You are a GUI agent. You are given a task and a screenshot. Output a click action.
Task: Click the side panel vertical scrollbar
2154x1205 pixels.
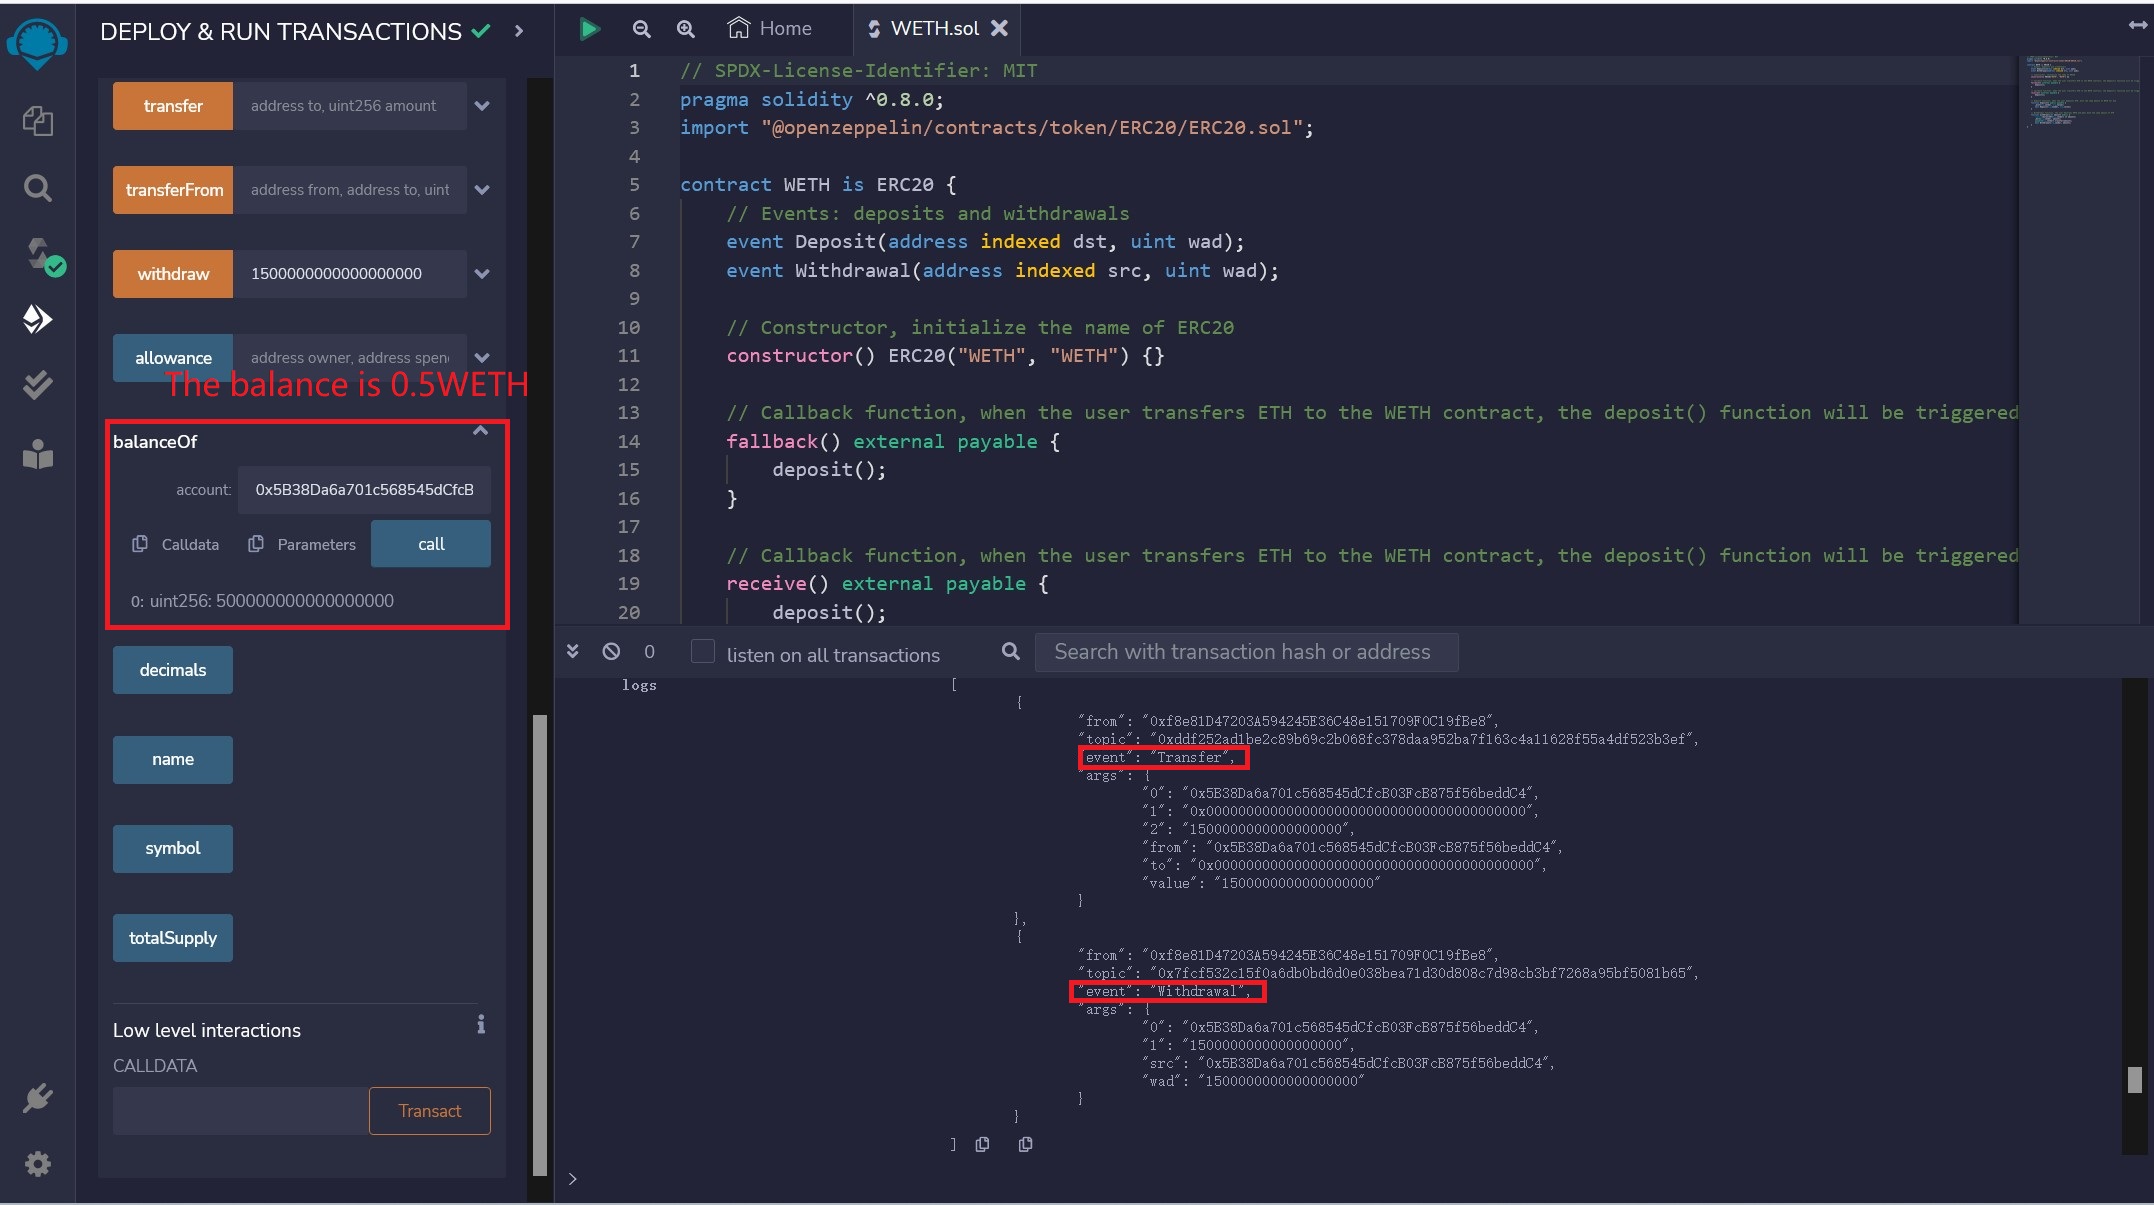point(540,945)
